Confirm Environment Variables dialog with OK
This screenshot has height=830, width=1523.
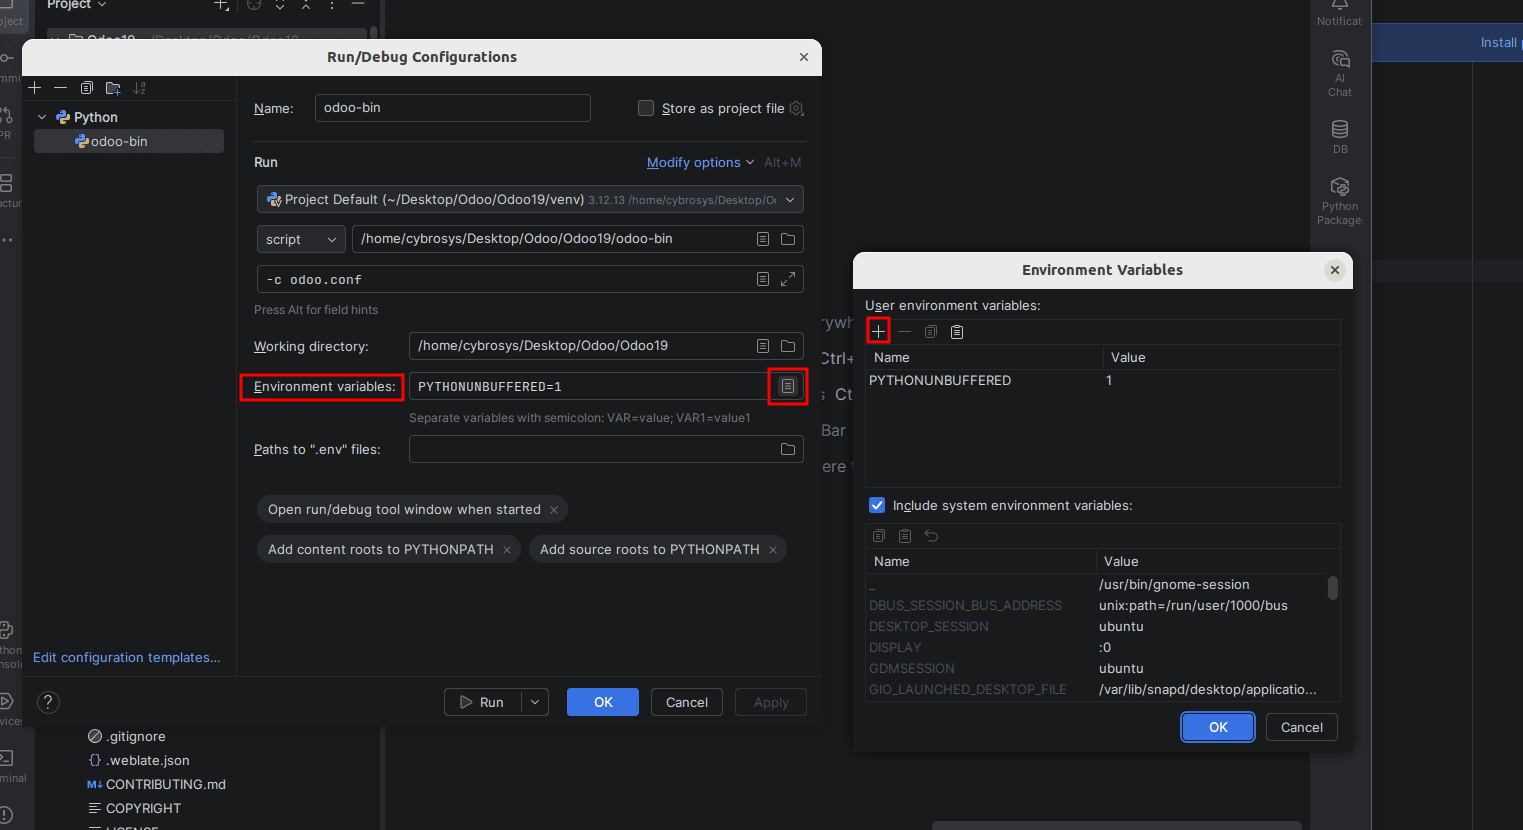tap(1218, 727)
